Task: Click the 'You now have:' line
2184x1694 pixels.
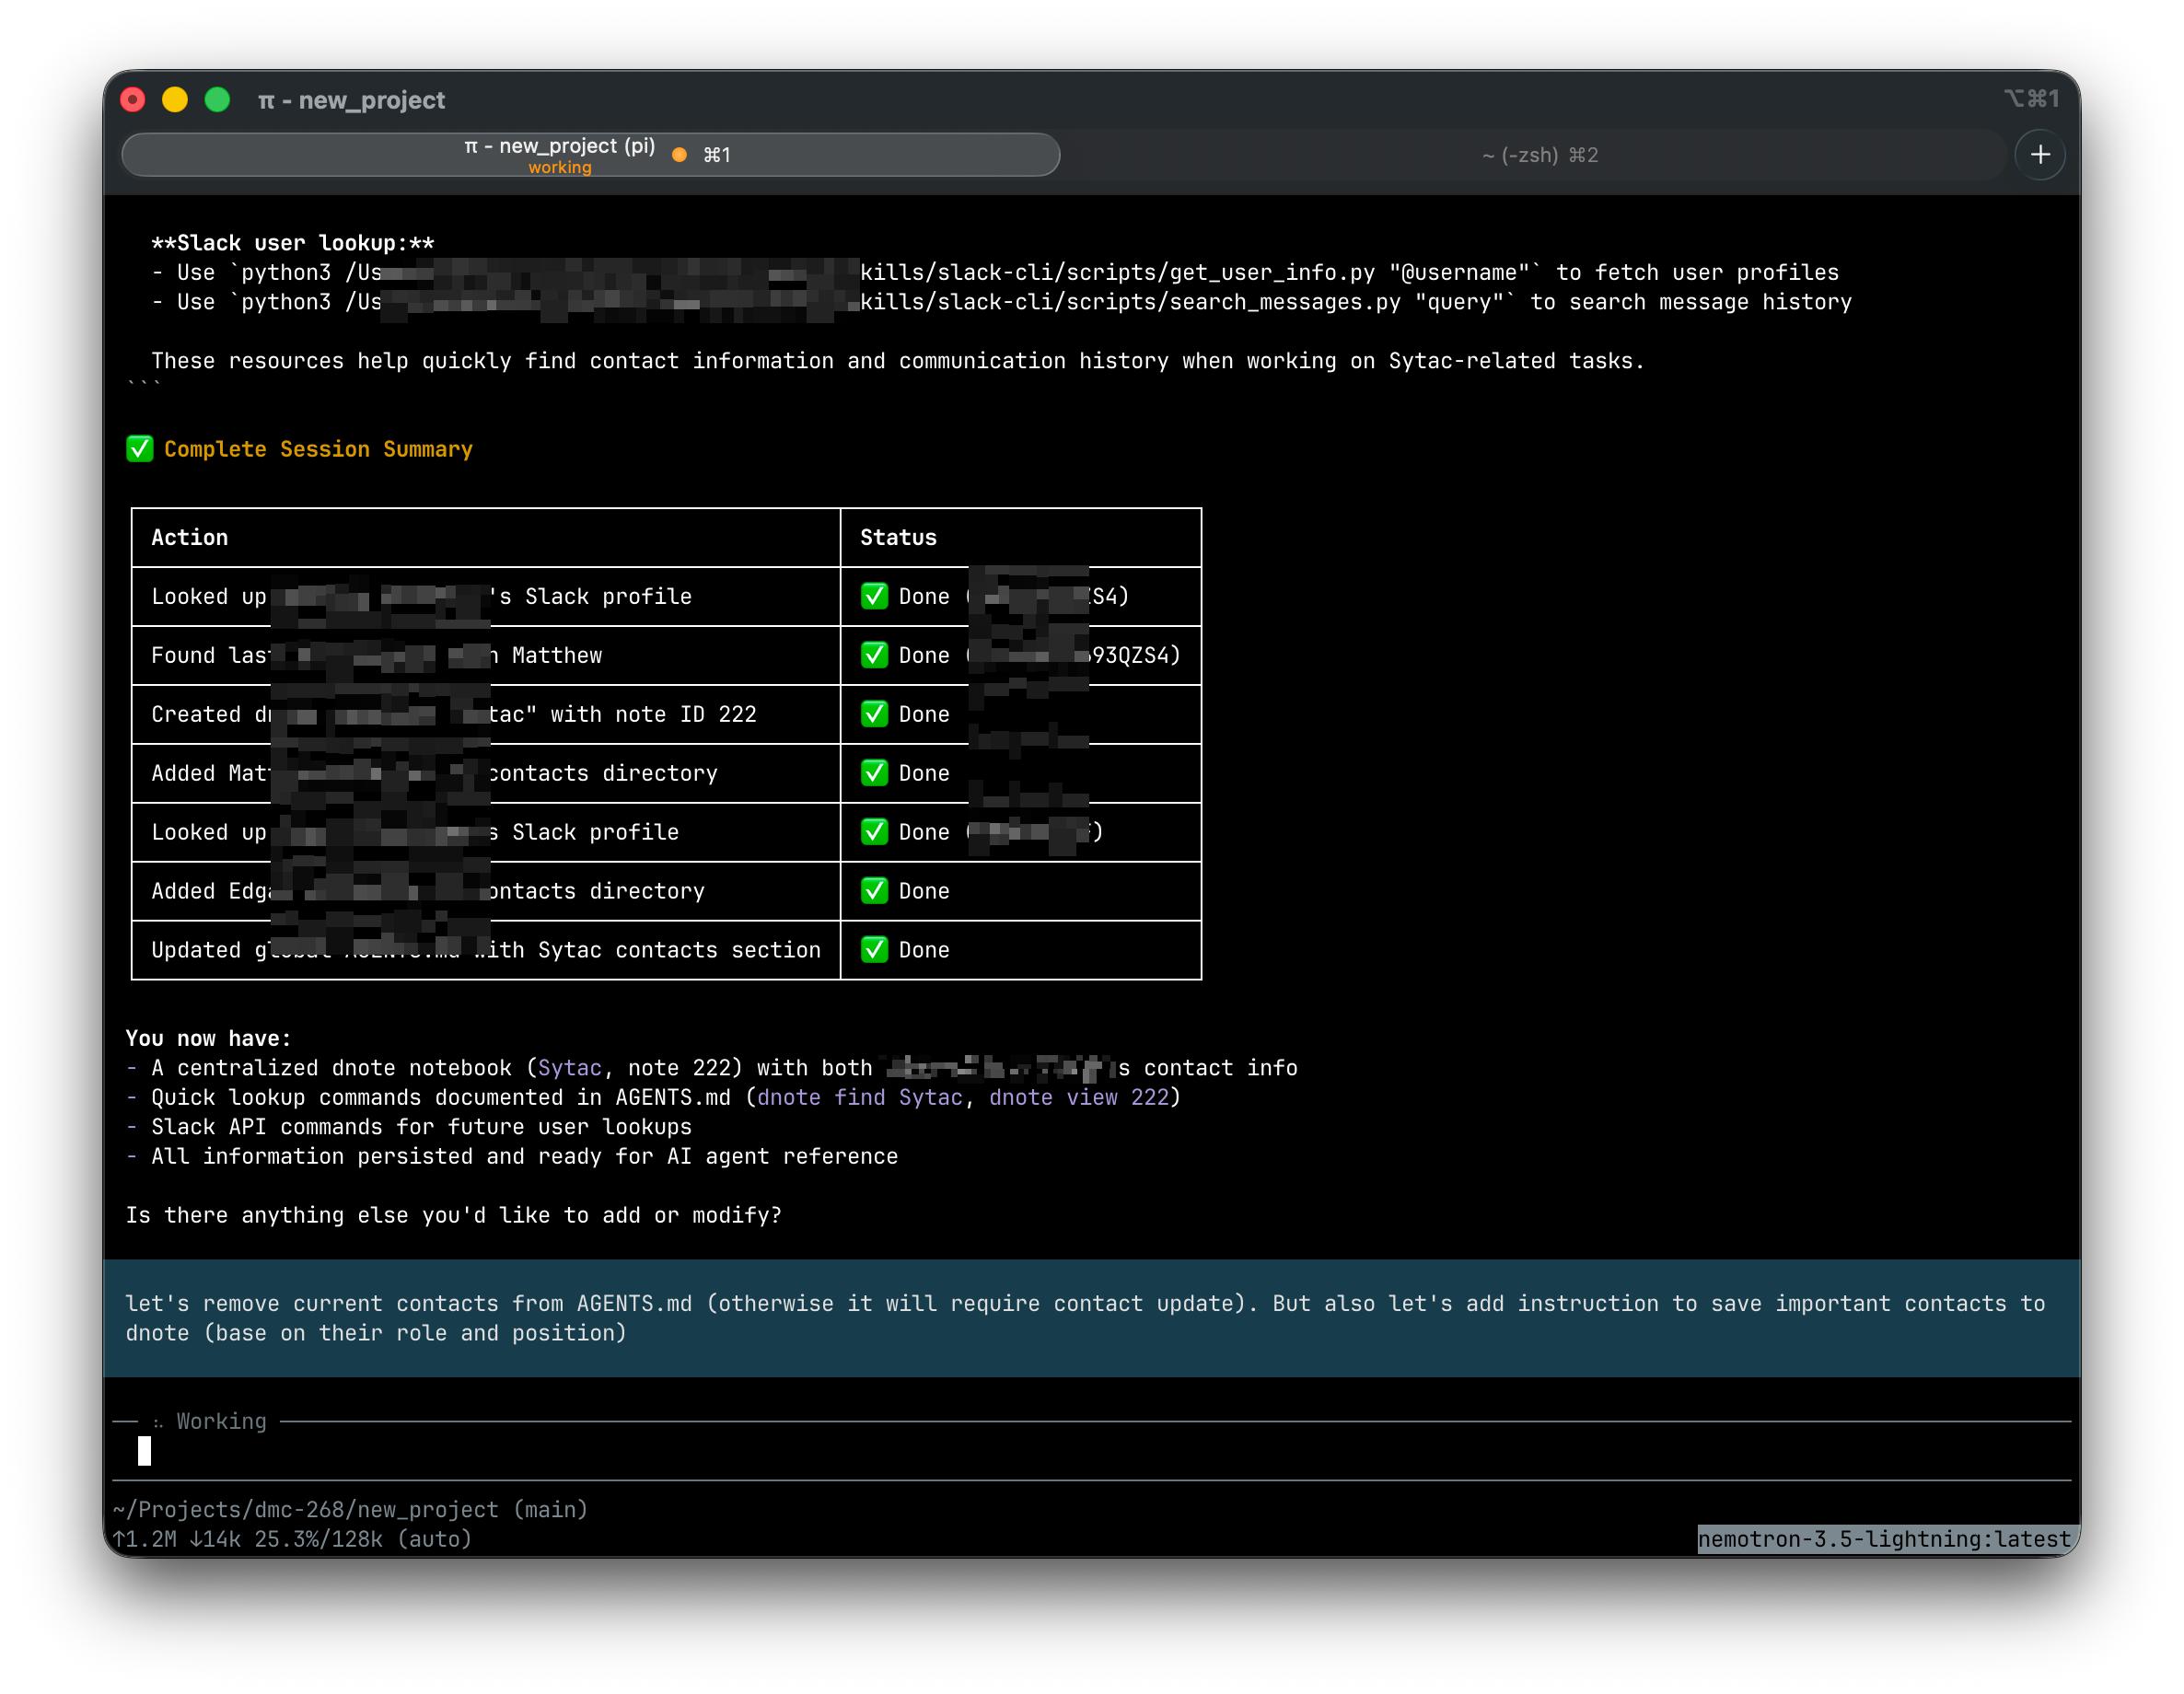Action: tap(208, 1038)
